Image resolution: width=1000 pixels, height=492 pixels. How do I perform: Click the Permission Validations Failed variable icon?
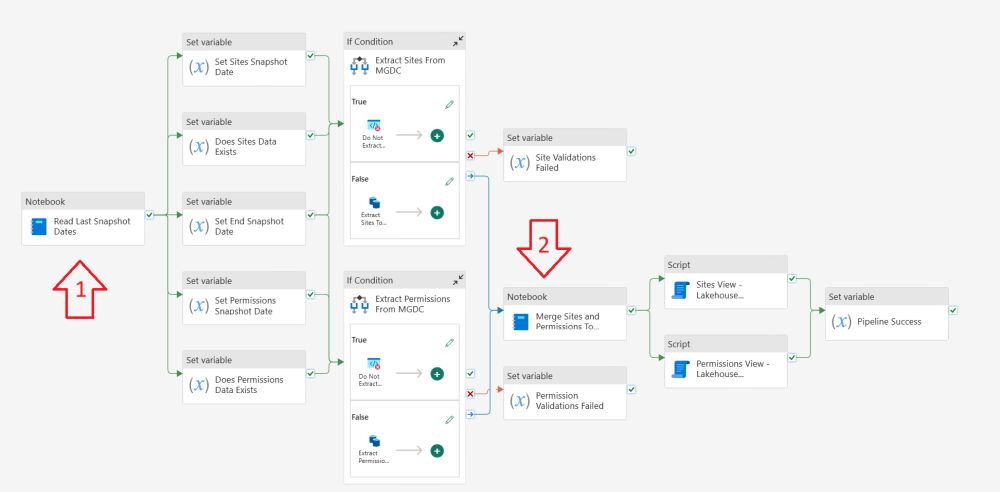click(521, 401)
